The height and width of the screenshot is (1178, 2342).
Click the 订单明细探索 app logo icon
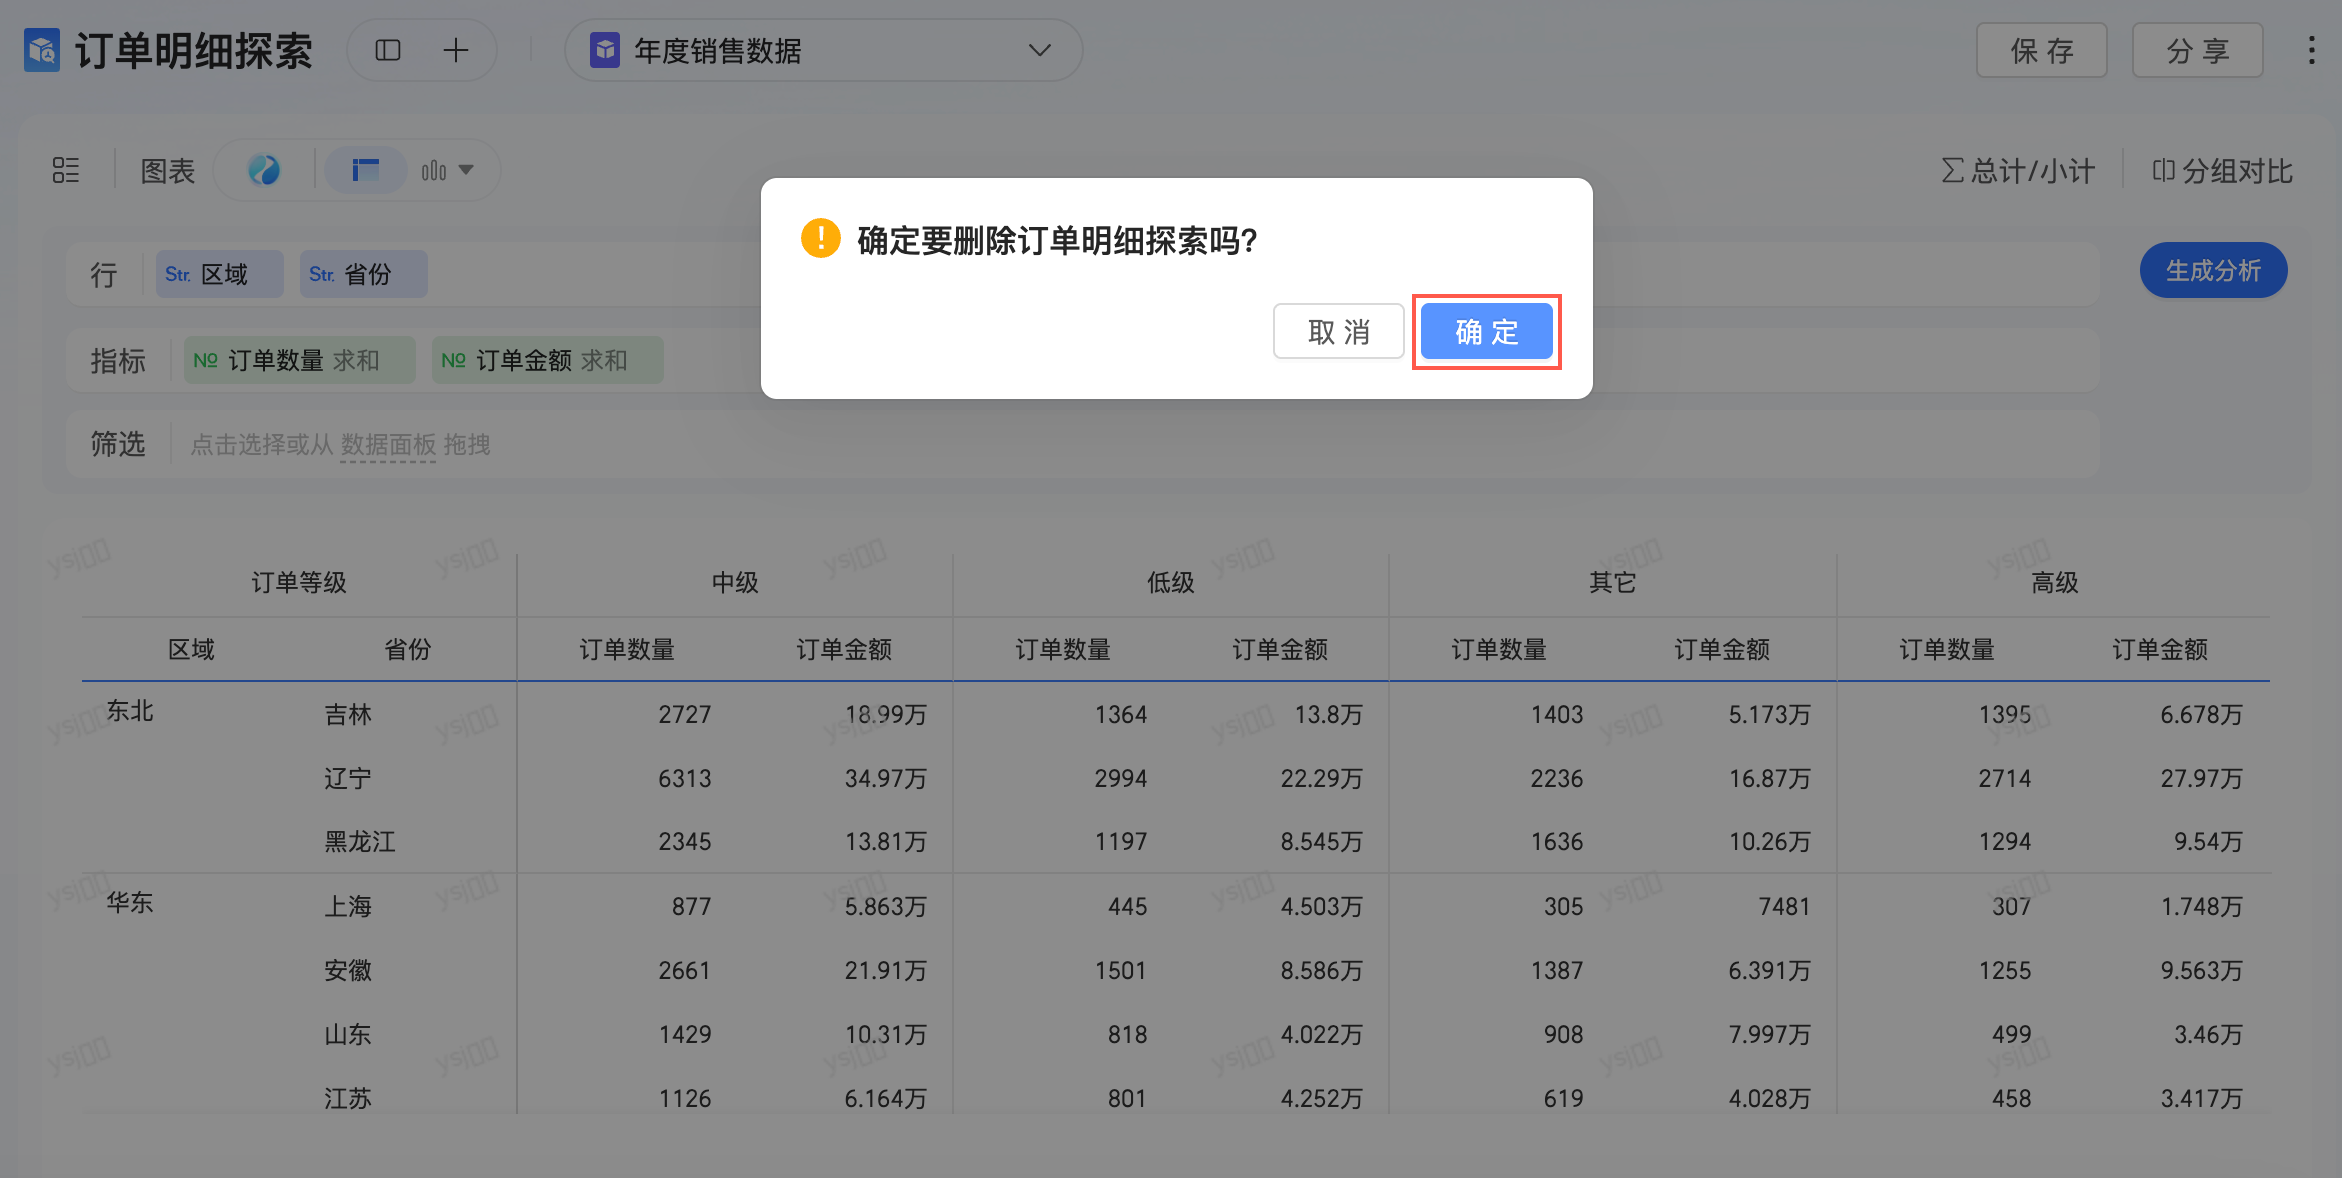click(x=42, y=50)
